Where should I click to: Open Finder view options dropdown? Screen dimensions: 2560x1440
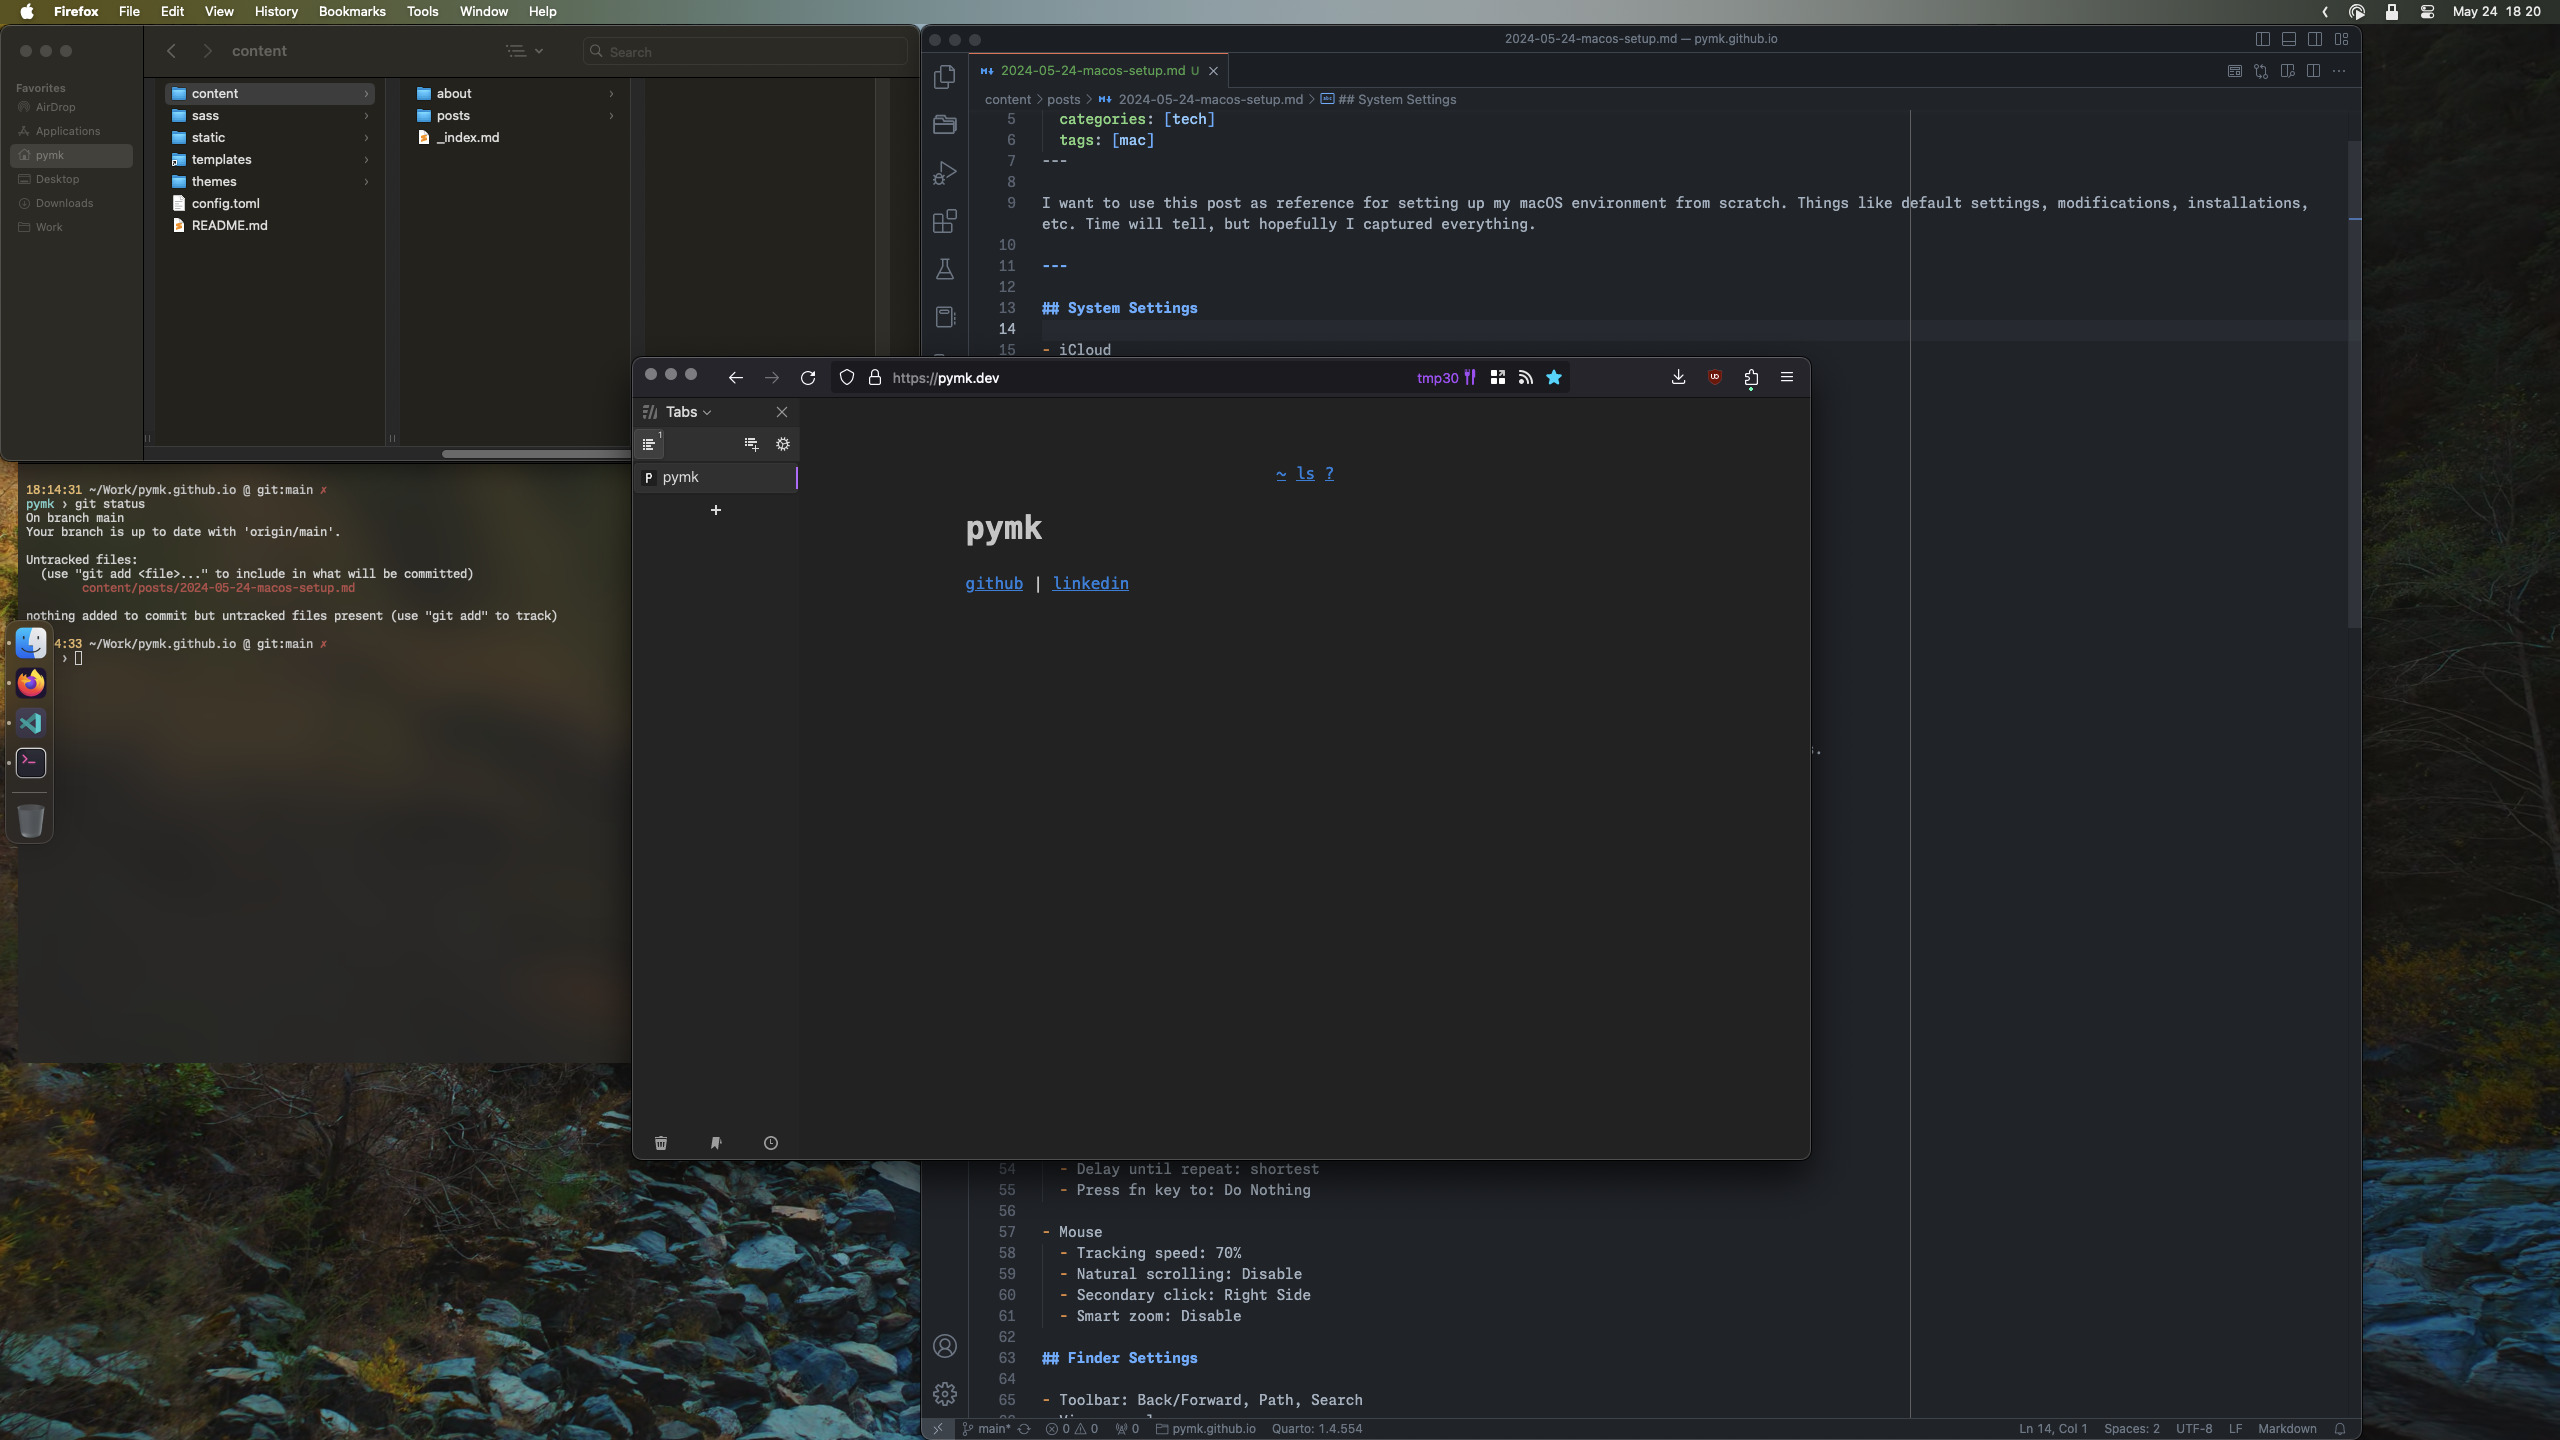(x=525, y=51)
